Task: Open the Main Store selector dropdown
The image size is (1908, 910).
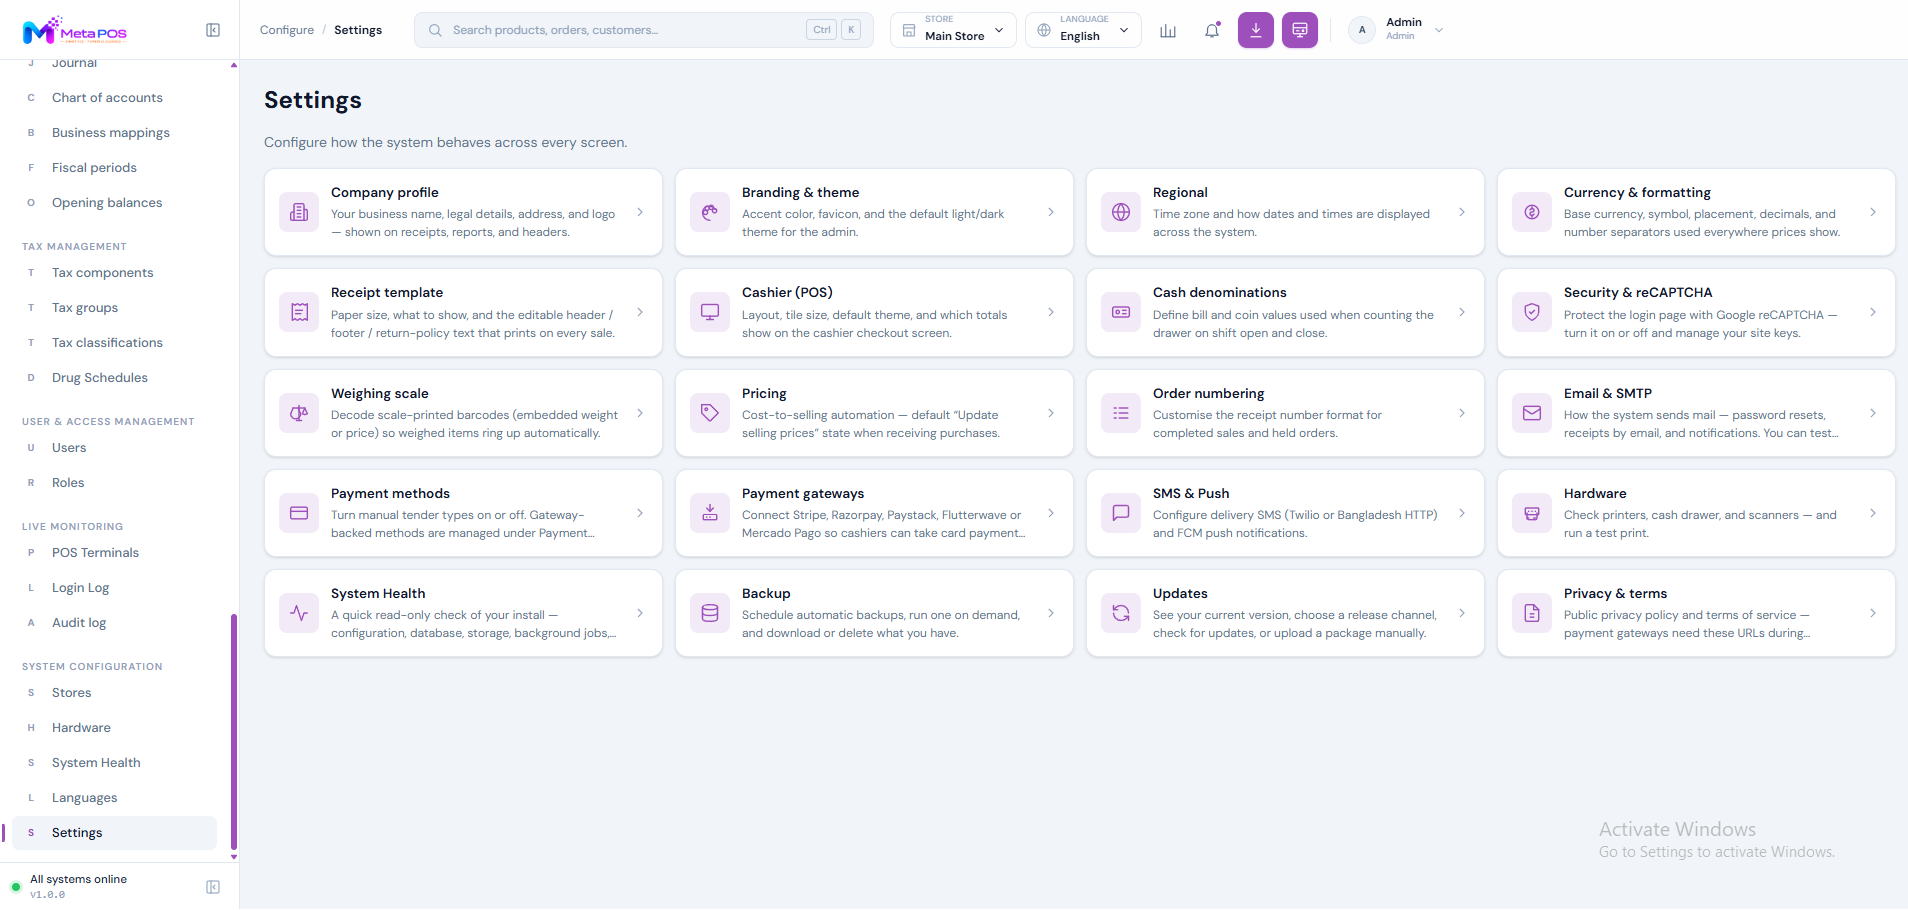Action: 953,30
